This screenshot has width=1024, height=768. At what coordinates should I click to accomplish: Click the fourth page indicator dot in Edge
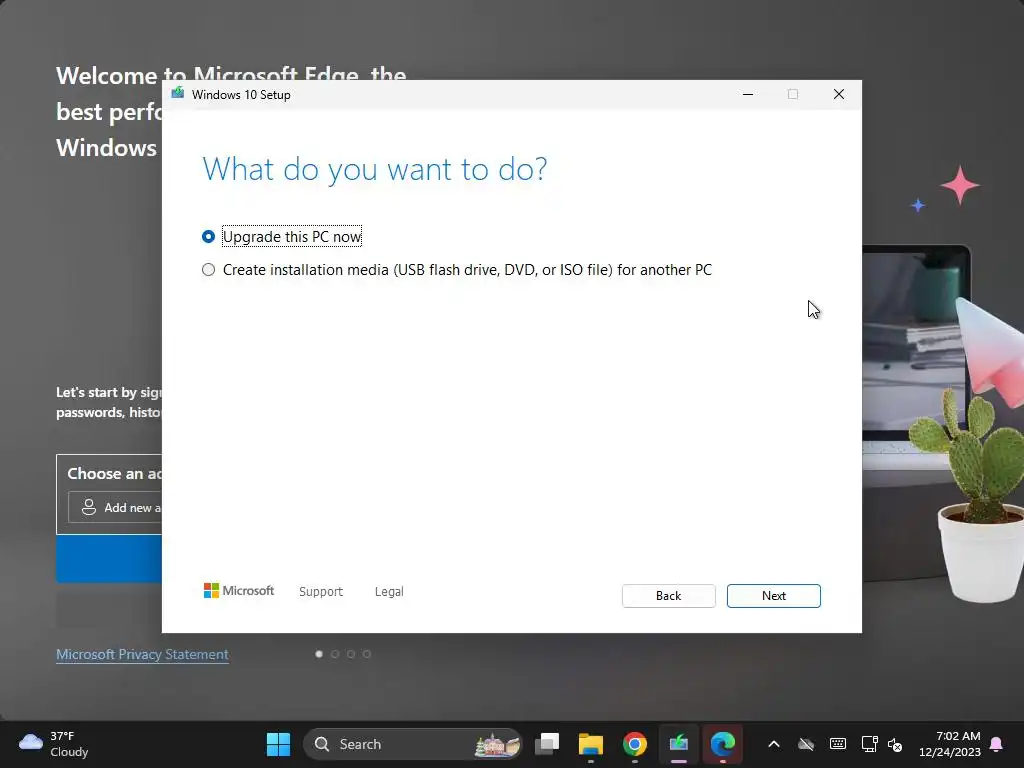click(367, 654)
